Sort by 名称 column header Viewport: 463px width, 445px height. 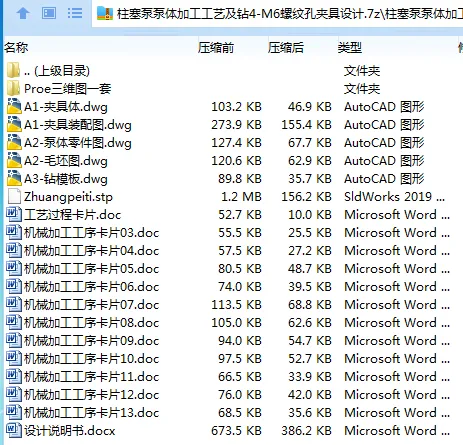click(16, 48)
